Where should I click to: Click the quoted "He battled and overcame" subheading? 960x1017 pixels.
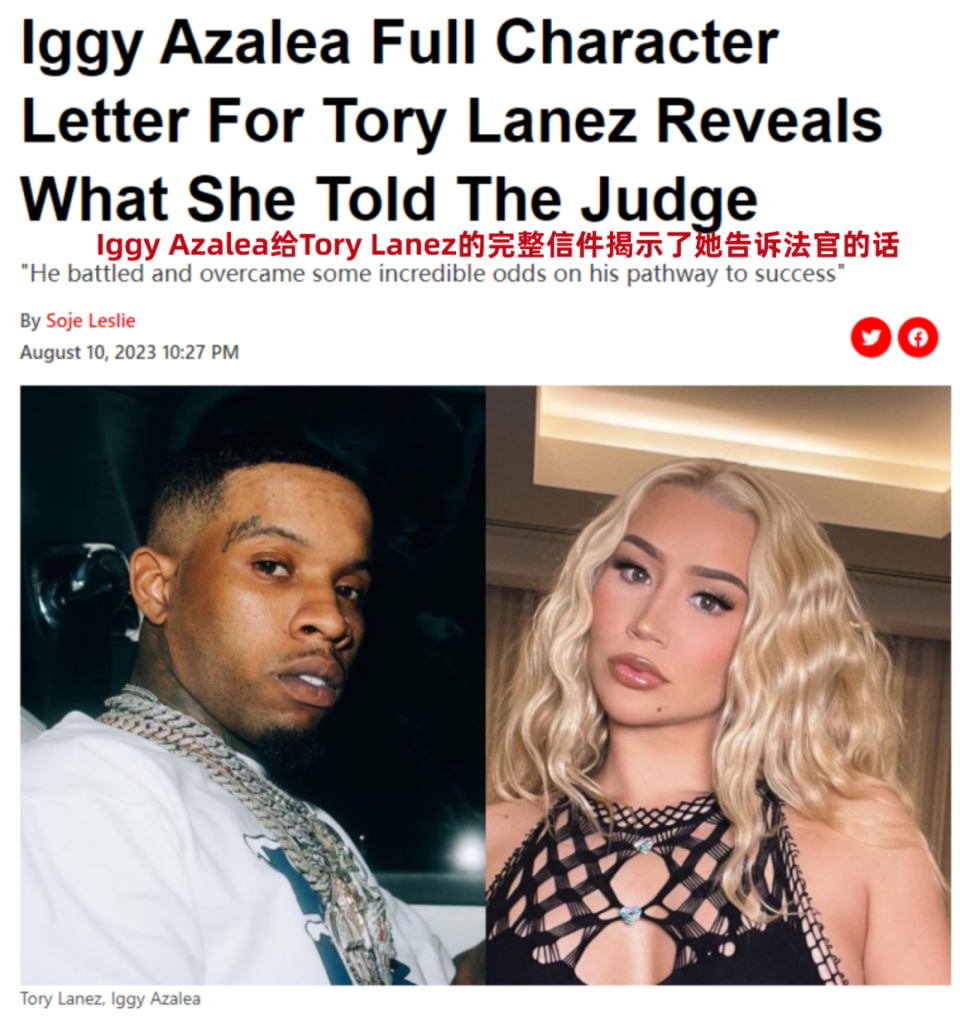[x=433, y=274]
